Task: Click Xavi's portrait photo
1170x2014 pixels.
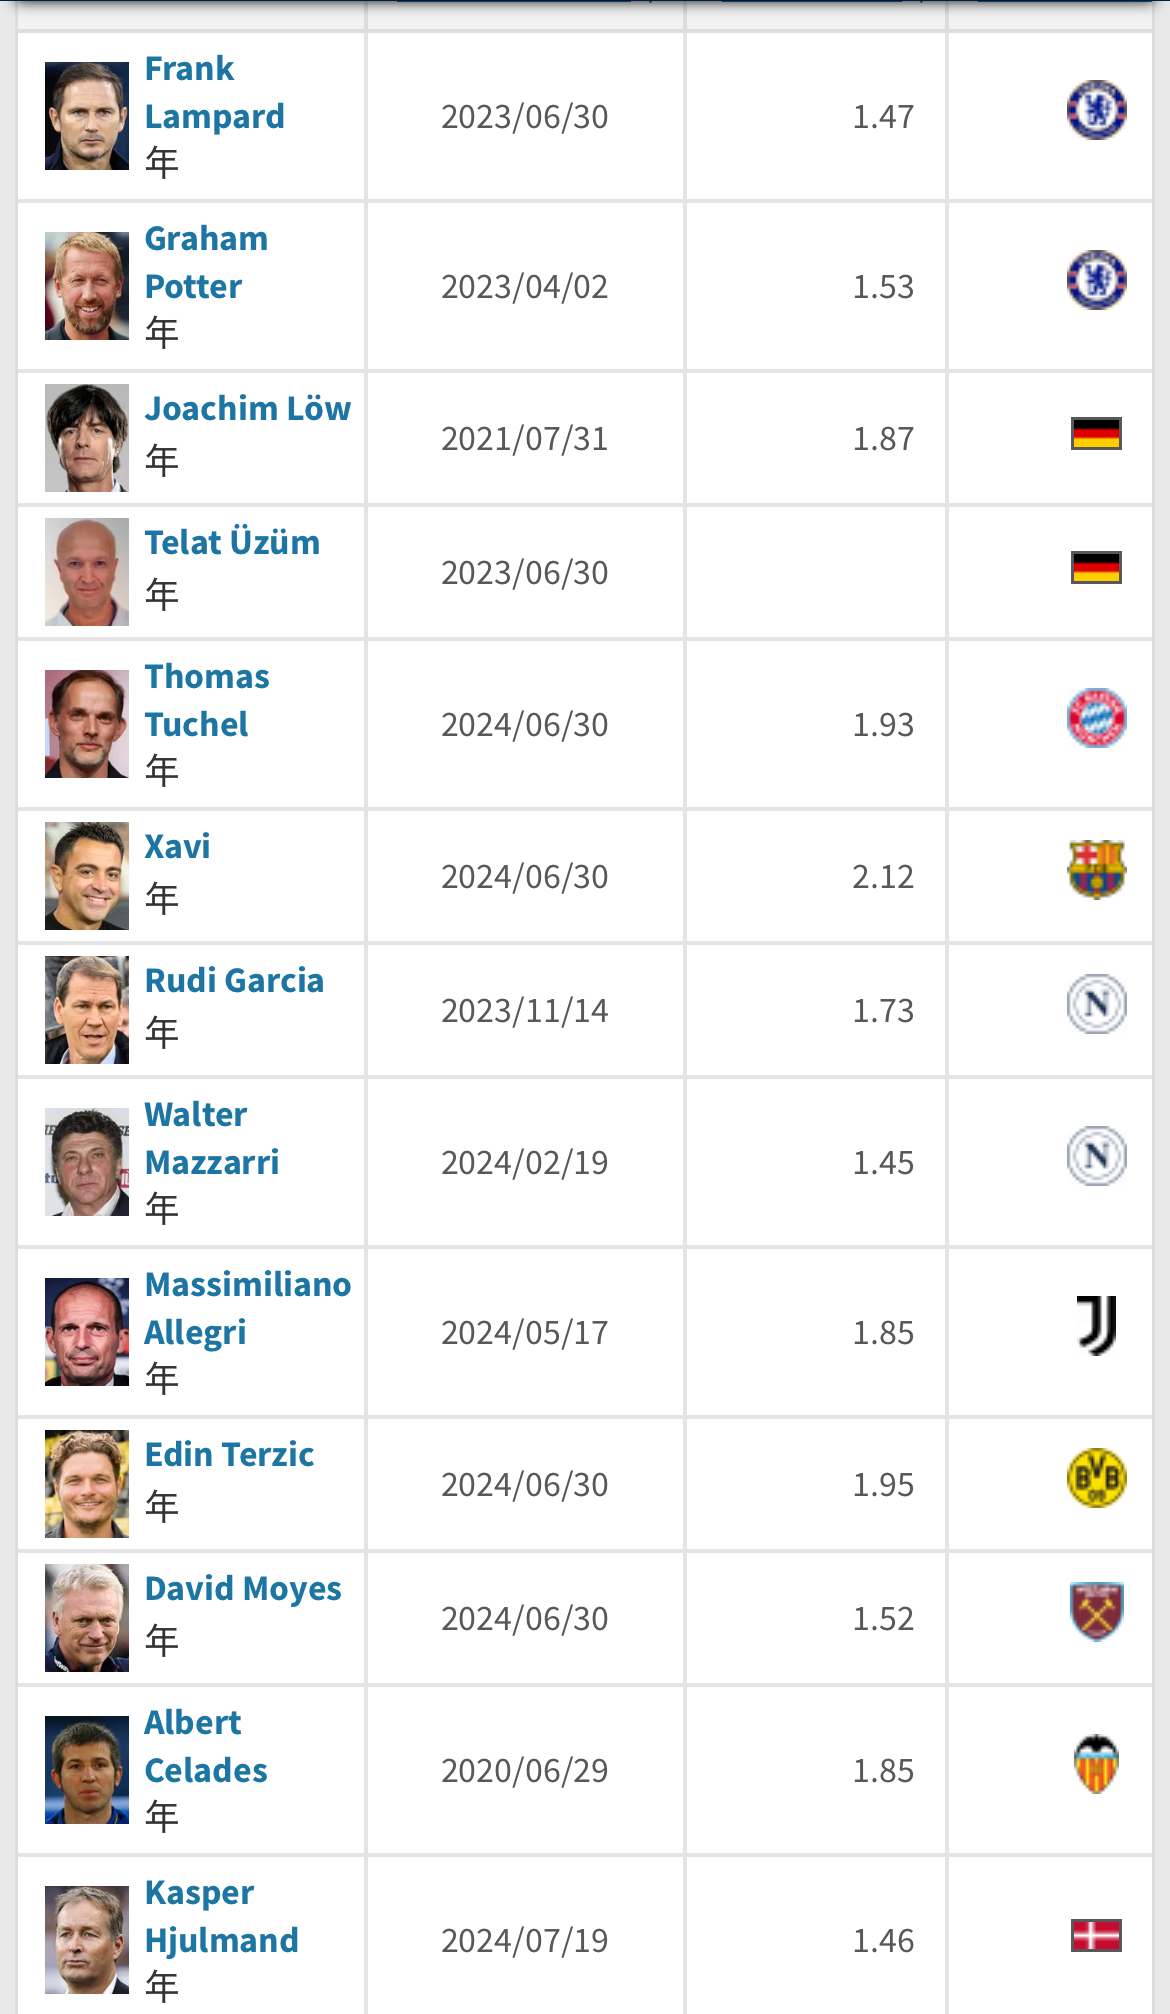Action: click(87, 876)
